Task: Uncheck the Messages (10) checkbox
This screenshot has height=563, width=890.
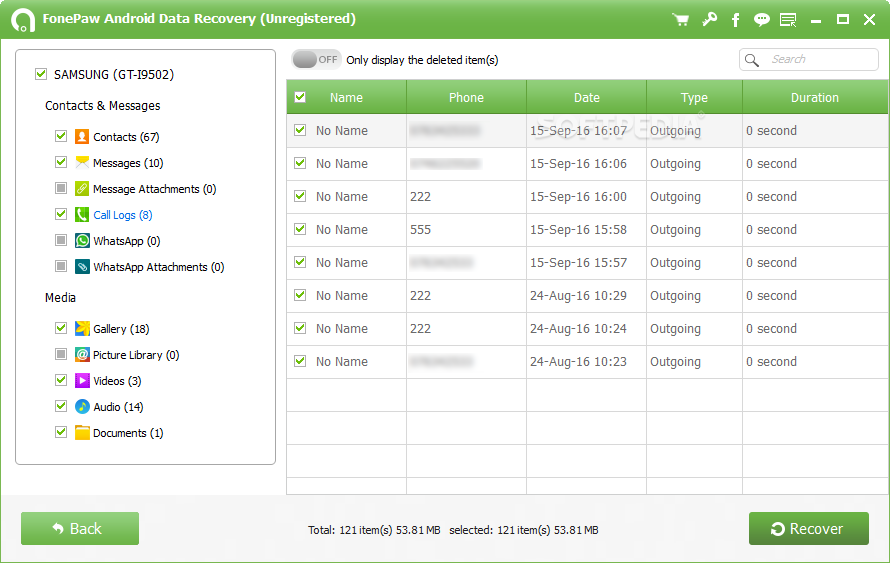Action: (x=61, y=162)
